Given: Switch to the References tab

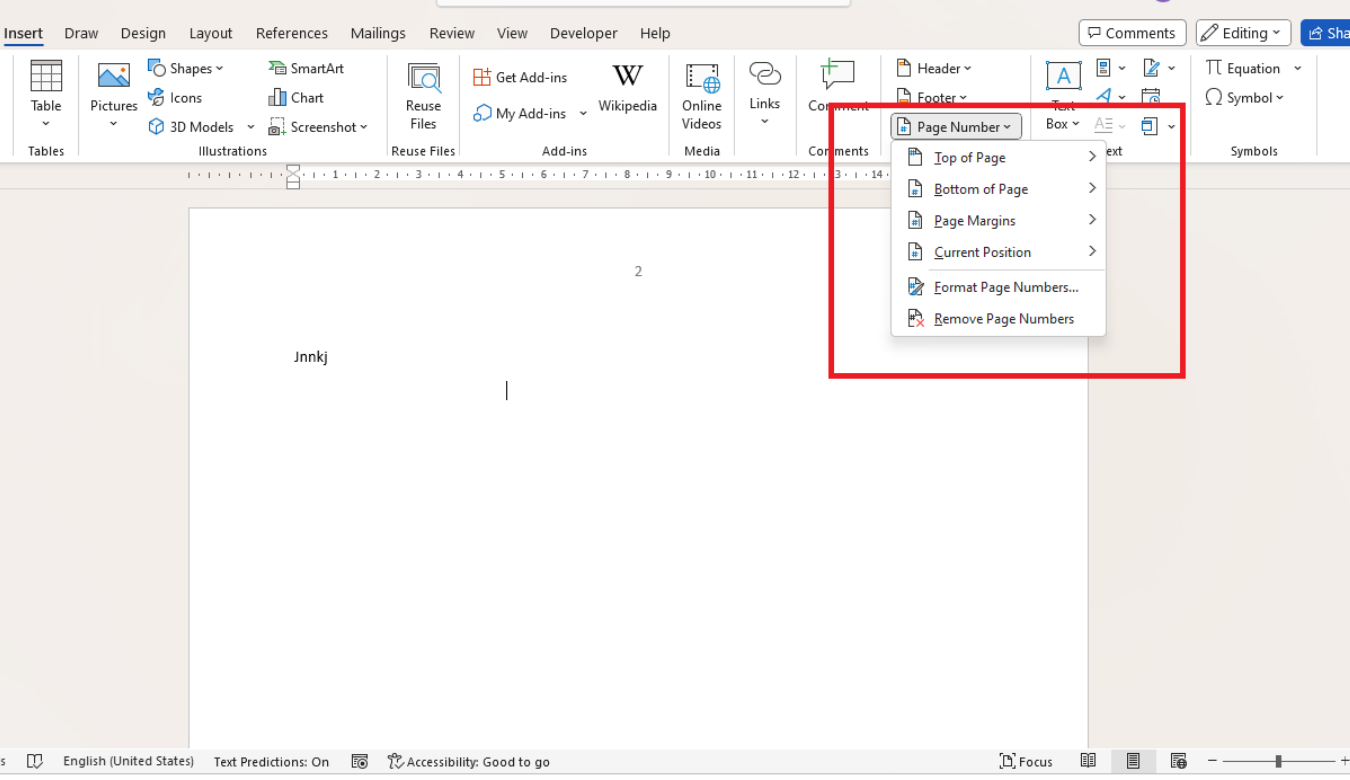Looking at the screenshot, I should coord(292,33).
